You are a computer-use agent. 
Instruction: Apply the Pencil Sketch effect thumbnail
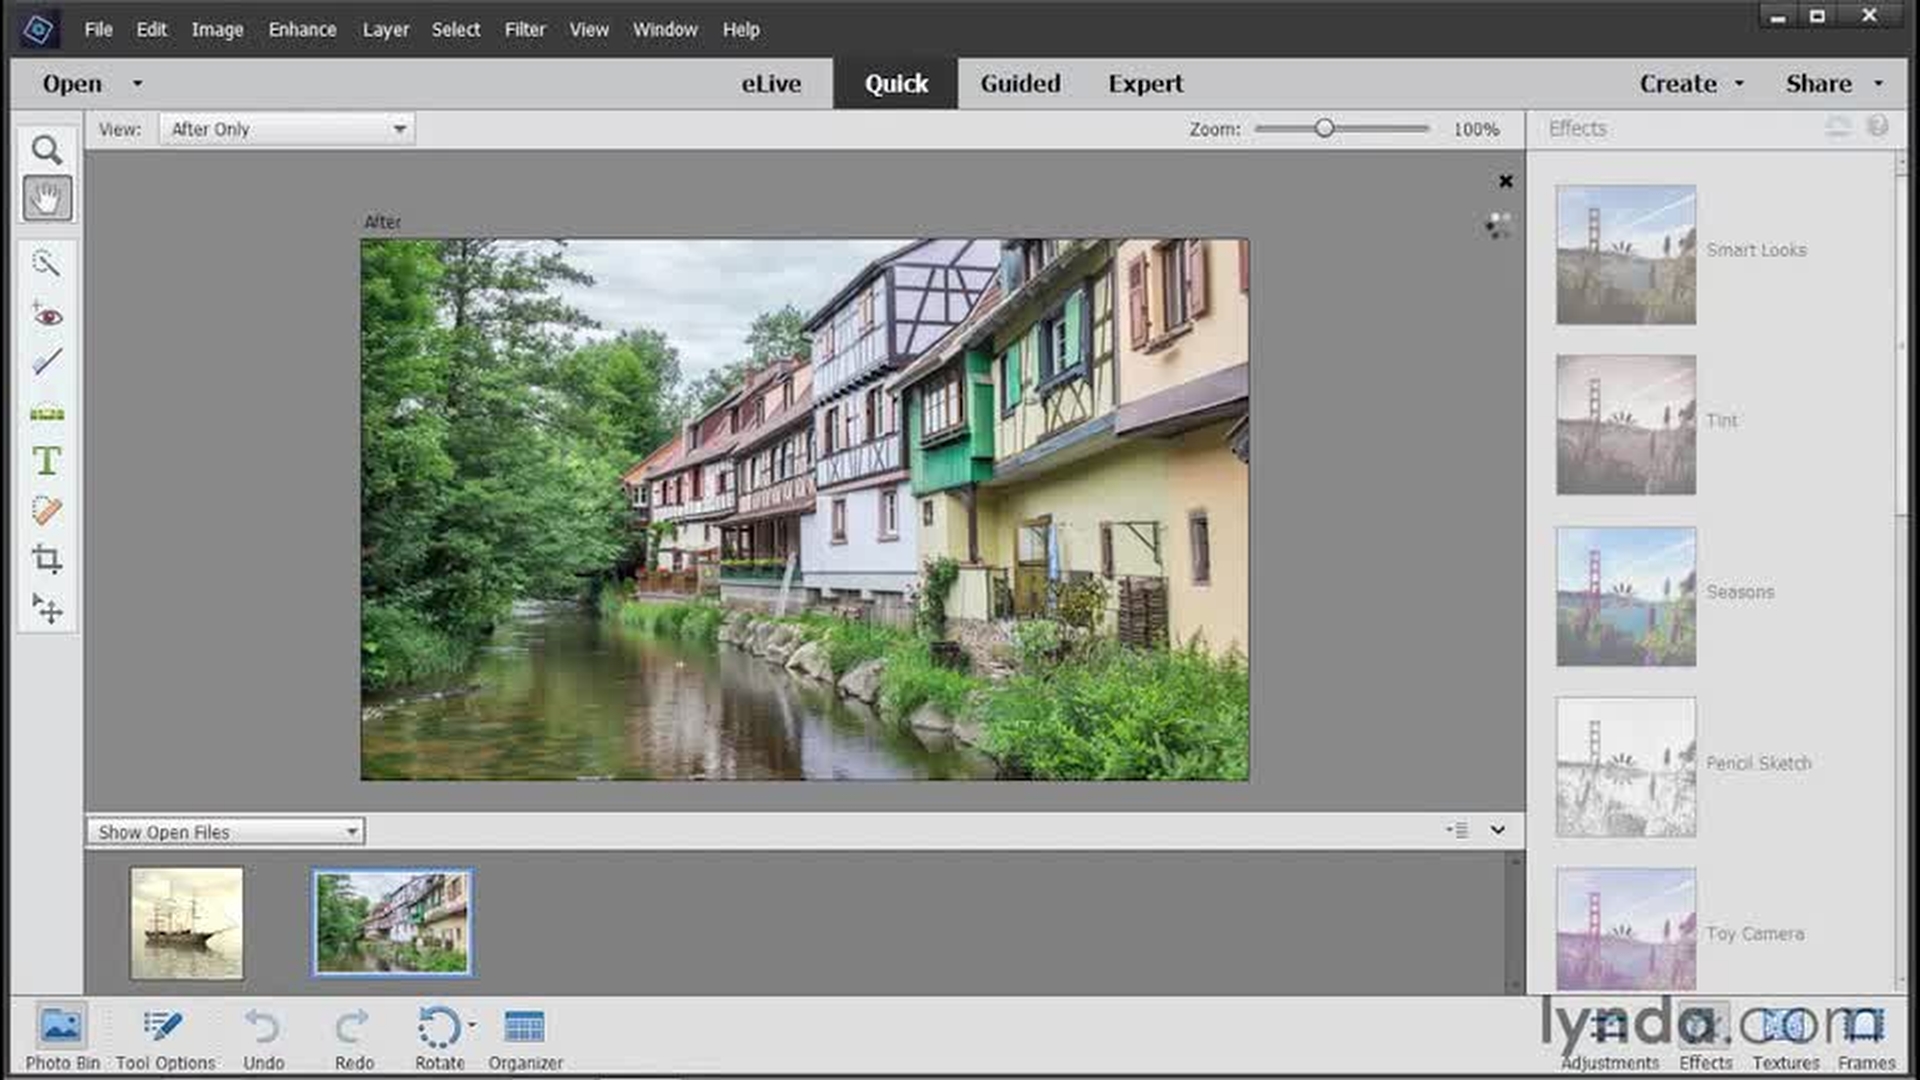(x=1625, y=767)
